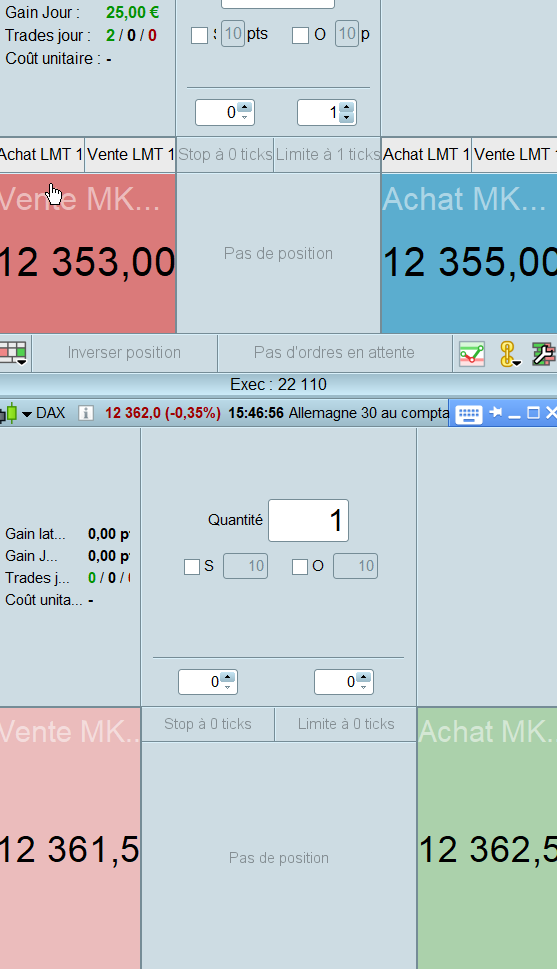The width and height of the screenshot is (557, 969).
Task: Open the virtual keyboard icon
Action: tap(469, 413)
